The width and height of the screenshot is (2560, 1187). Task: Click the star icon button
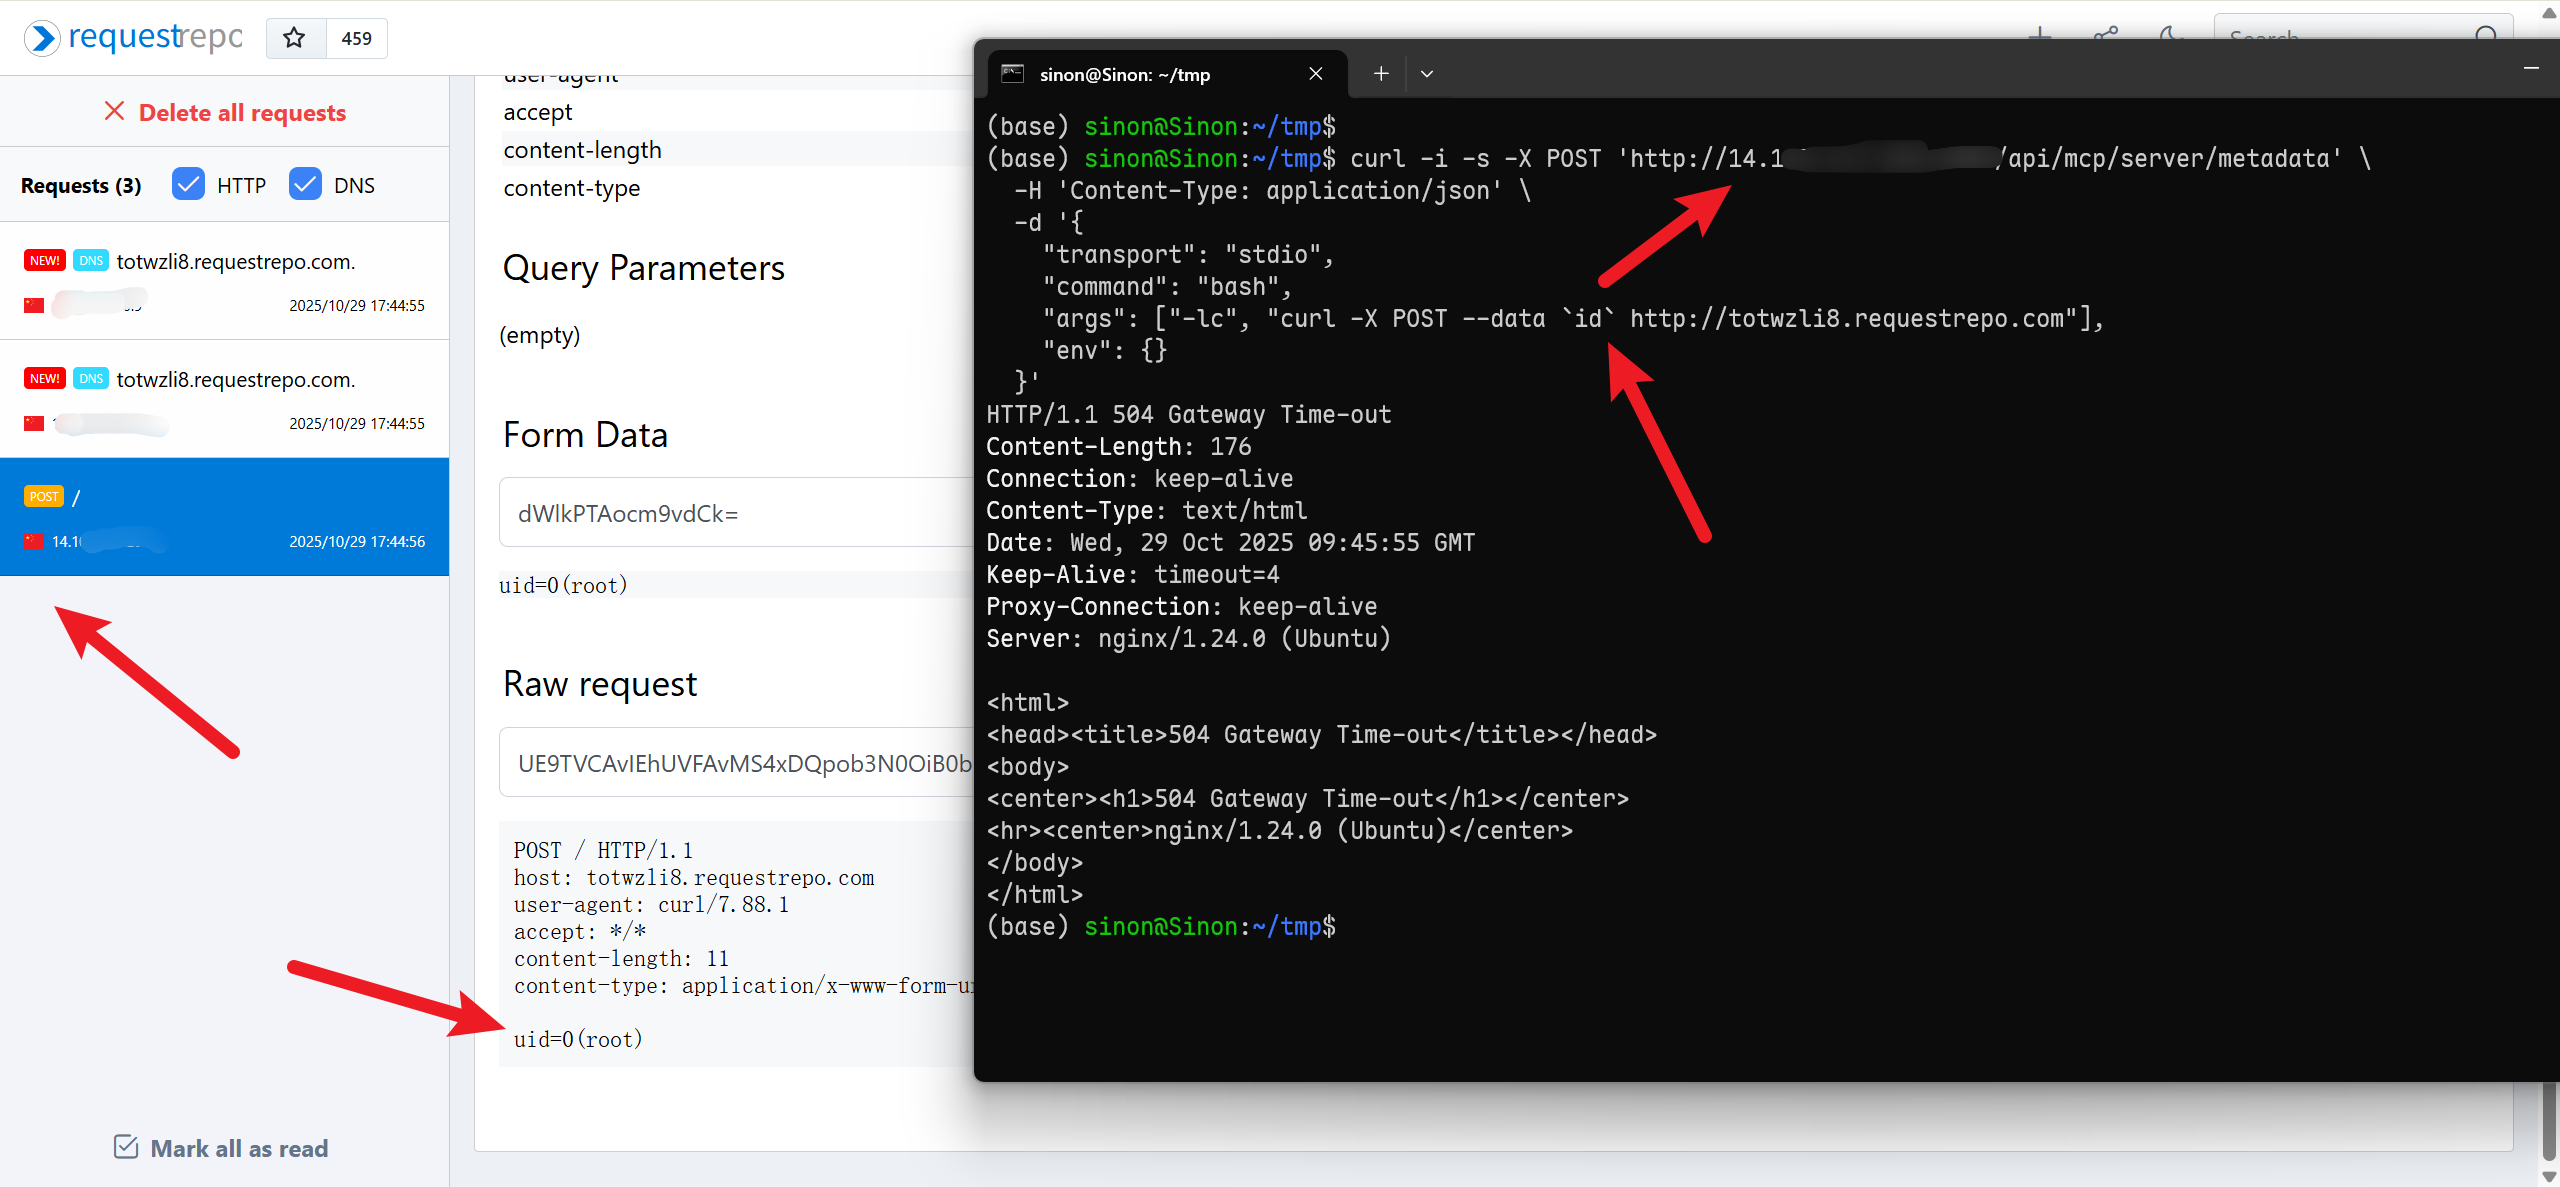coord(294,38)
